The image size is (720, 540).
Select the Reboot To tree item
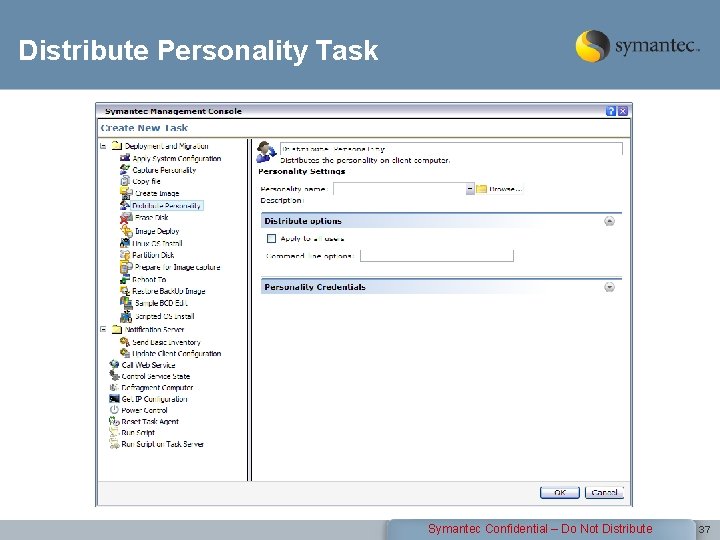[149, 279]
